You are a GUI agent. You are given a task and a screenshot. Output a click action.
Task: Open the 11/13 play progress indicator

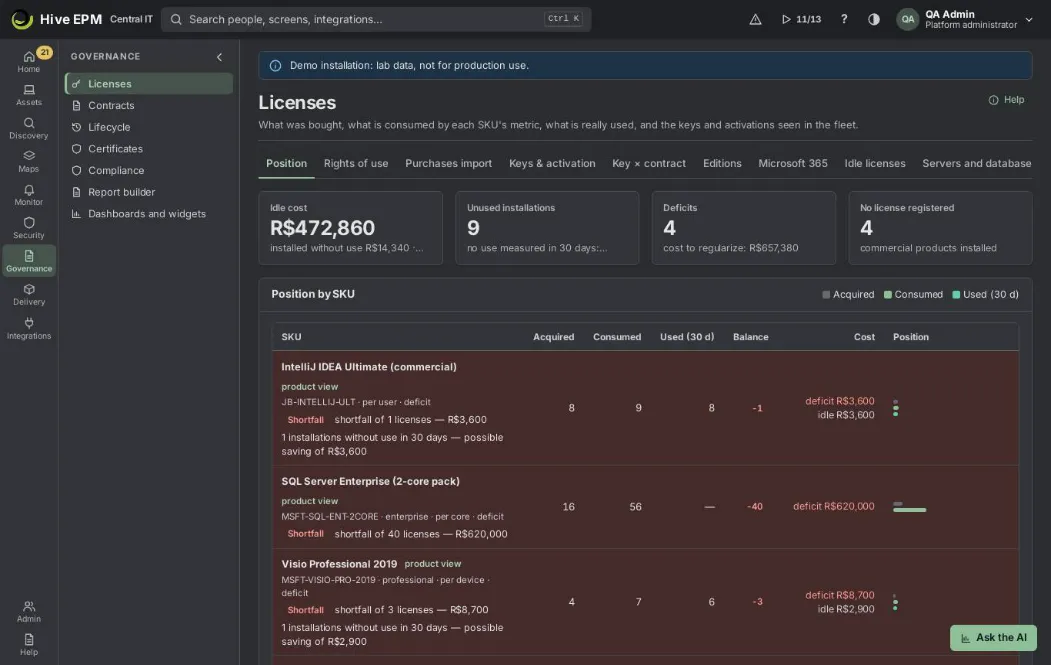point(801,19)
